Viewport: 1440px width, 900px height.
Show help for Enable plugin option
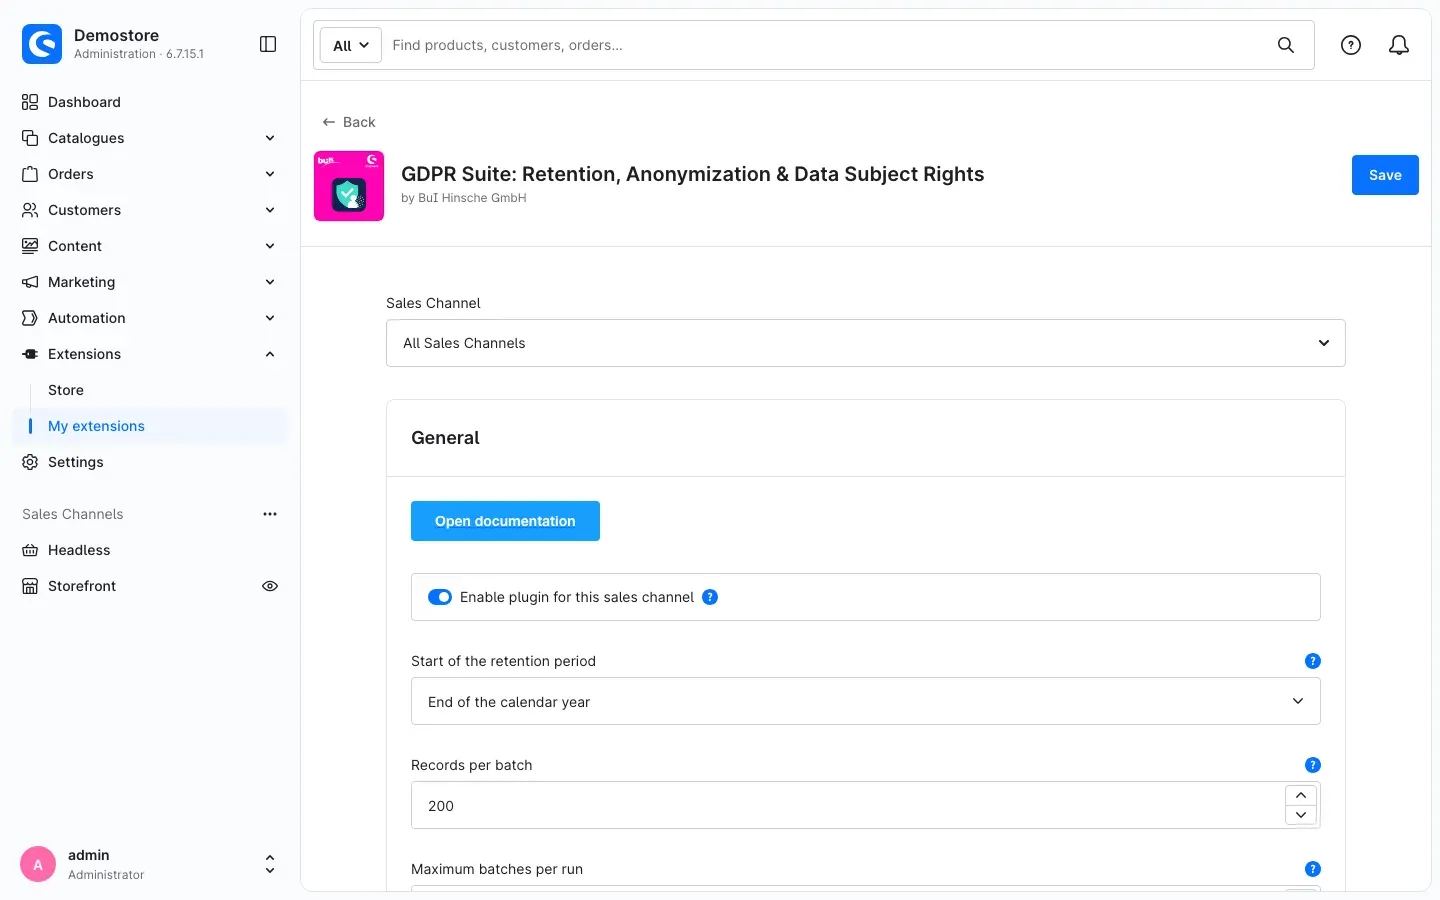tap(710, 597)
